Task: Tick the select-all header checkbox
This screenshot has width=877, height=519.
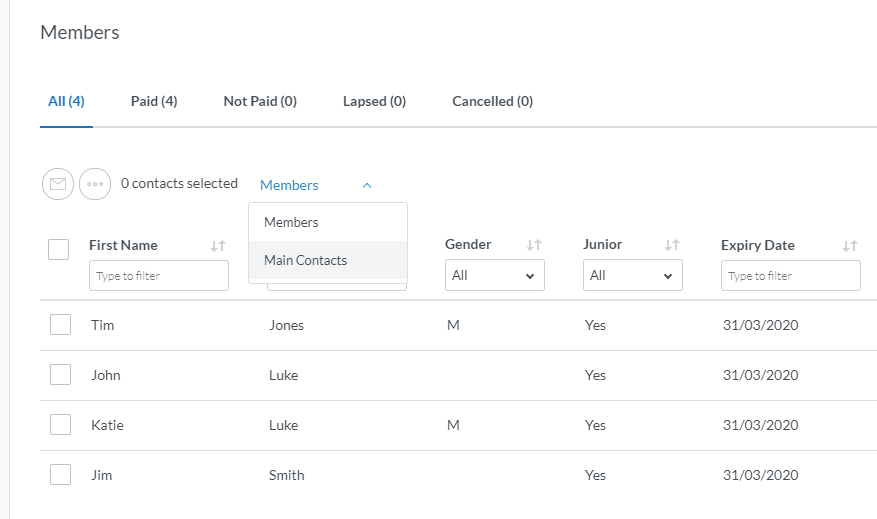Action: click(58, 249)
